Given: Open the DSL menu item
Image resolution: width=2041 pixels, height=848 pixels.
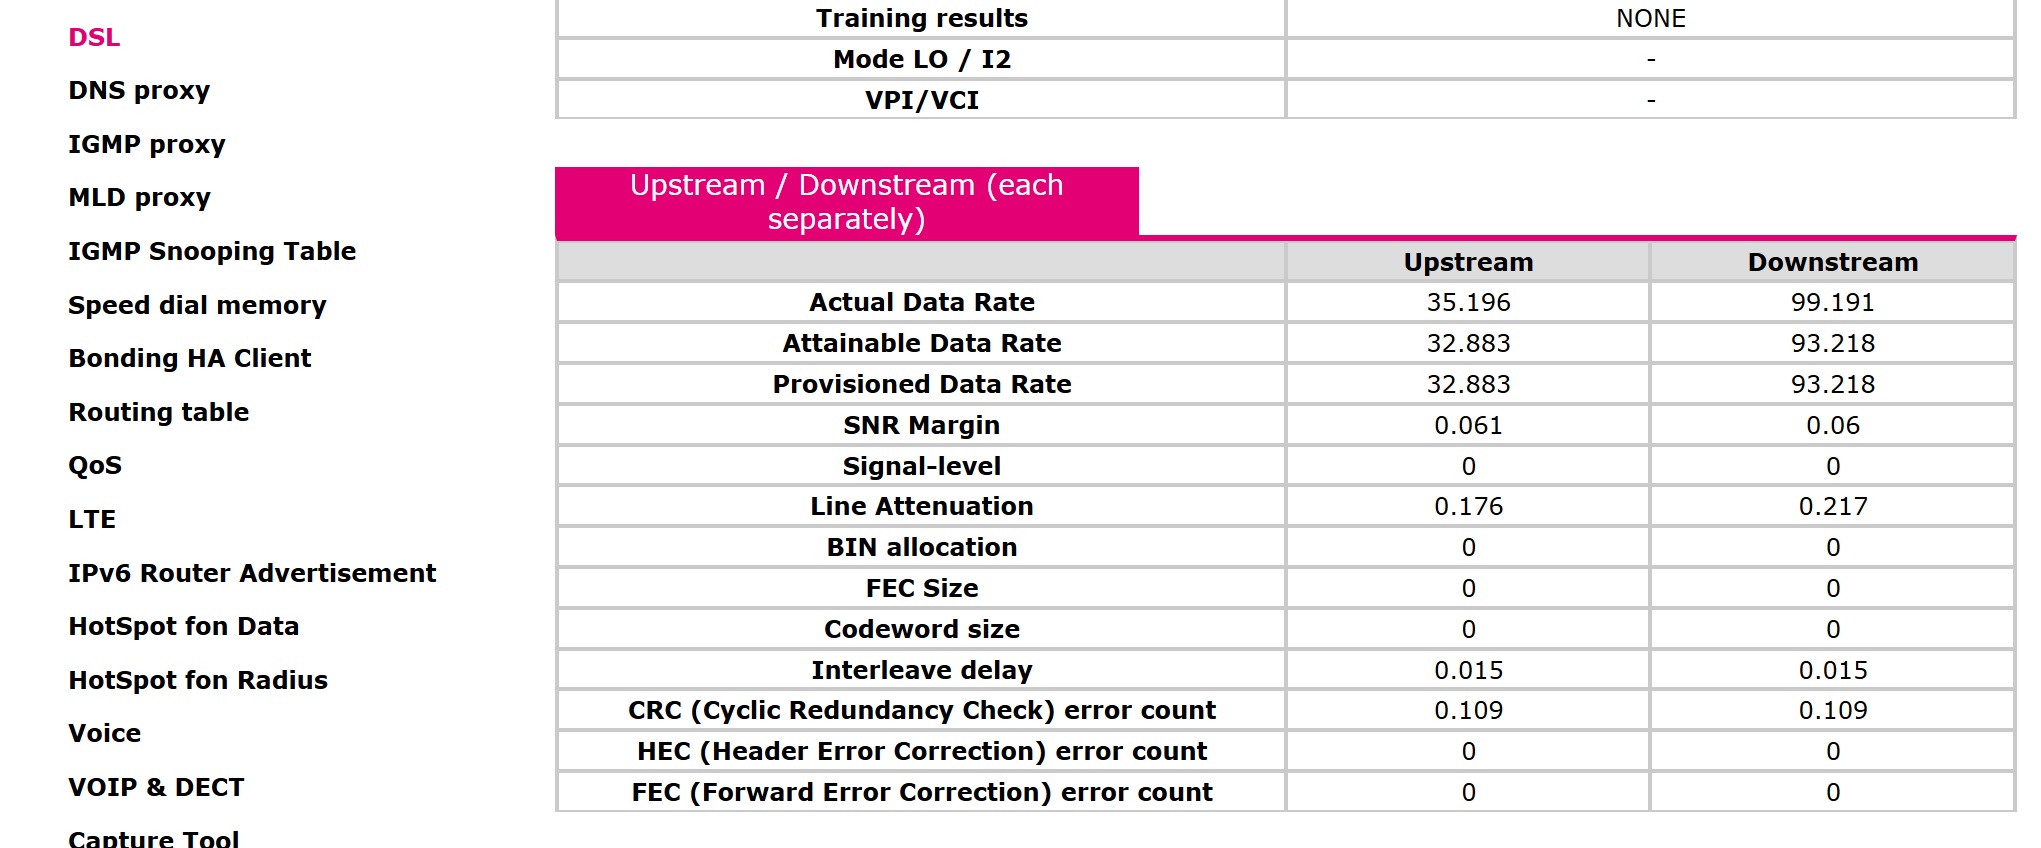Looking at the screenshot, I should (x=94, y=37).
